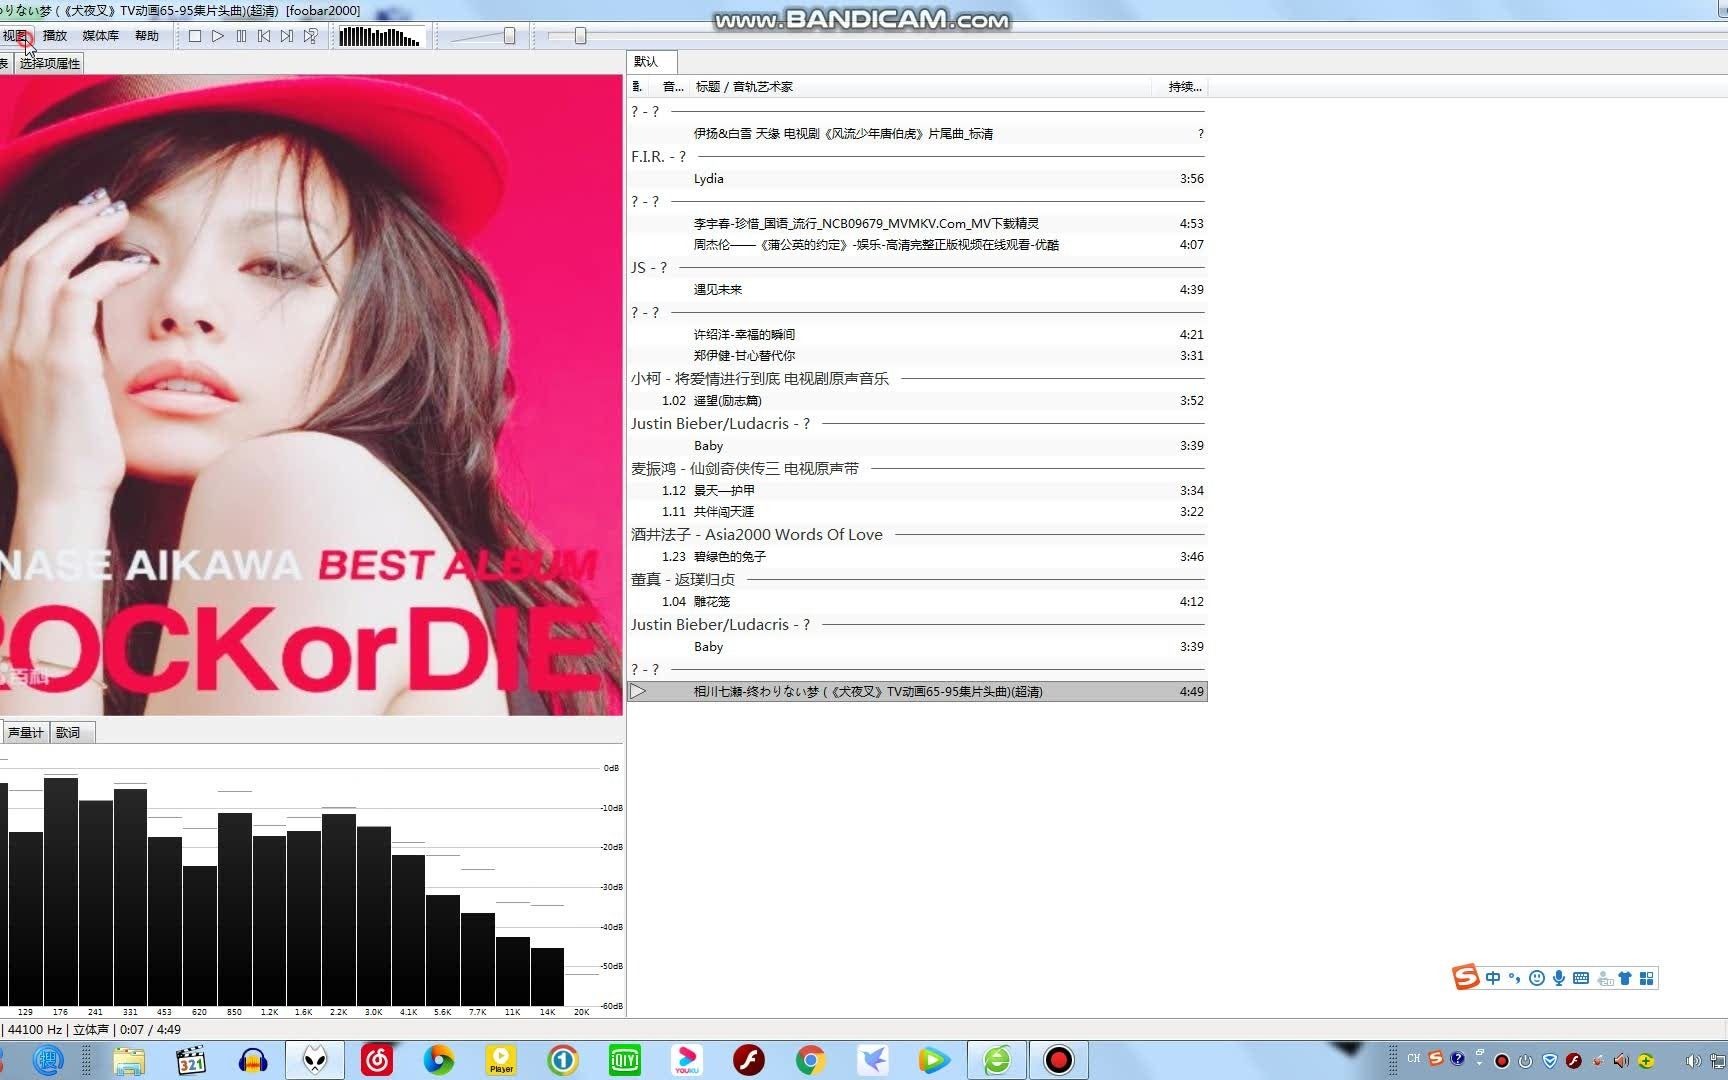
Task: Select the track 郑伊健-甘心替代你
Action: click(917, 356)
